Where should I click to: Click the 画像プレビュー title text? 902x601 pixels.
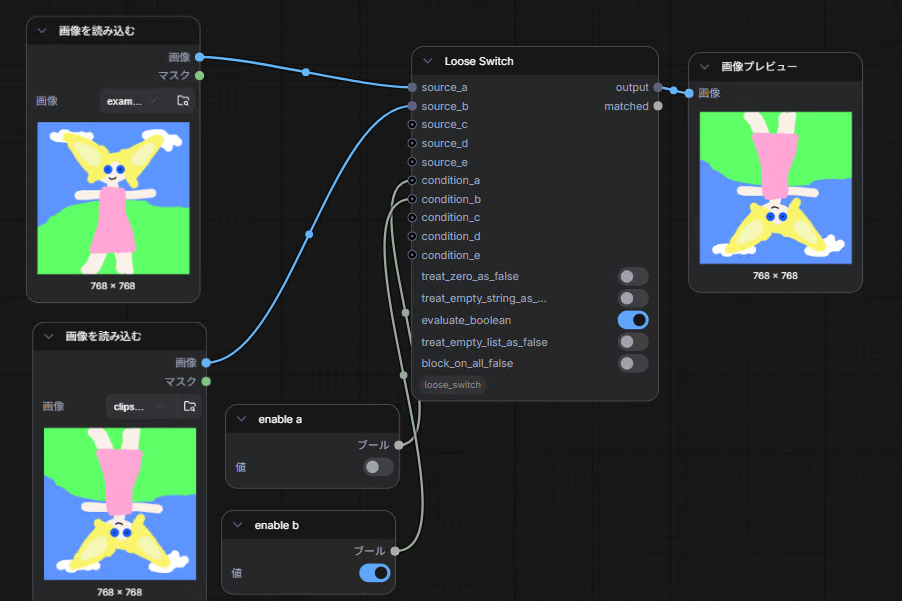pos(759,67)
